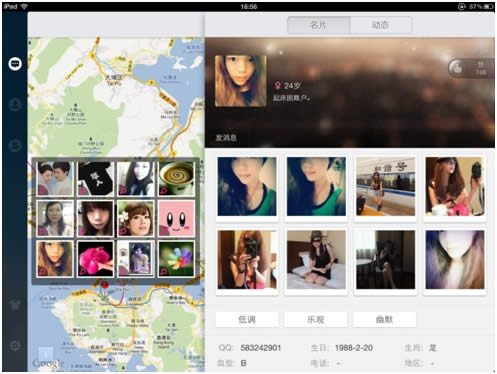Click the birthday value 1988-2-20
The image size is (497, 374).
point(354,348)
